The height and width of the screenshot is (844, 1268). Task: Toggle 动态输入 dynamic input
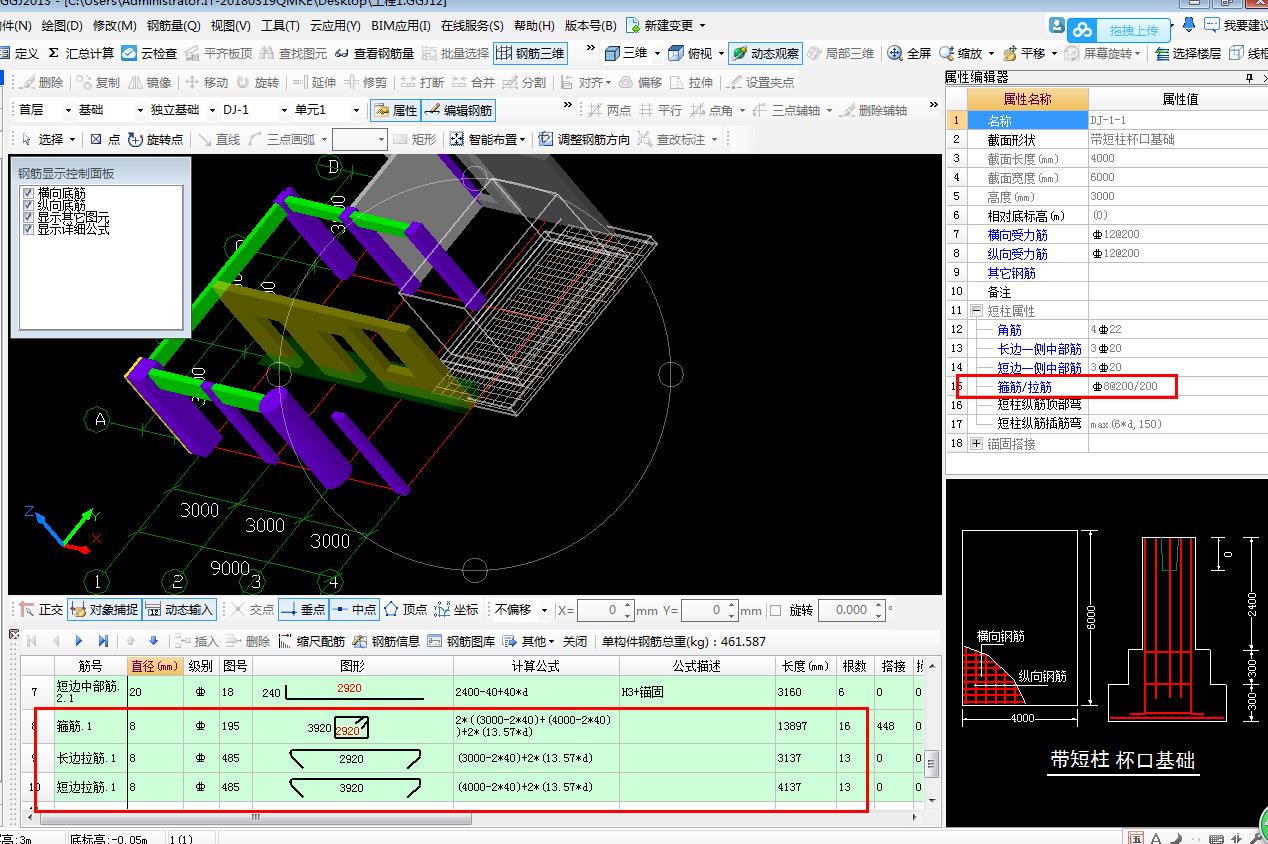pyautogui.click(x=180, y=609)
